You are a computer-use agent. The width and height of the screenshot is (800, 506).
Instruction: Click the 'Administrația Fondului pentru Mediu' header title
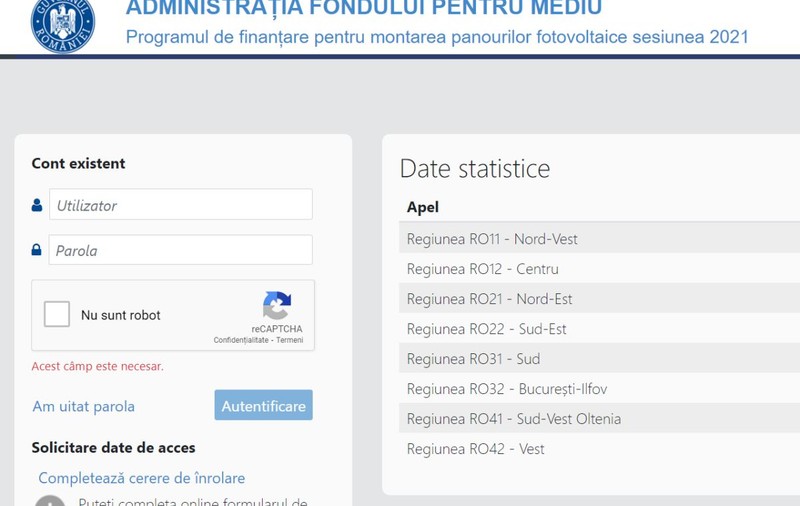(x=364, y=8)
